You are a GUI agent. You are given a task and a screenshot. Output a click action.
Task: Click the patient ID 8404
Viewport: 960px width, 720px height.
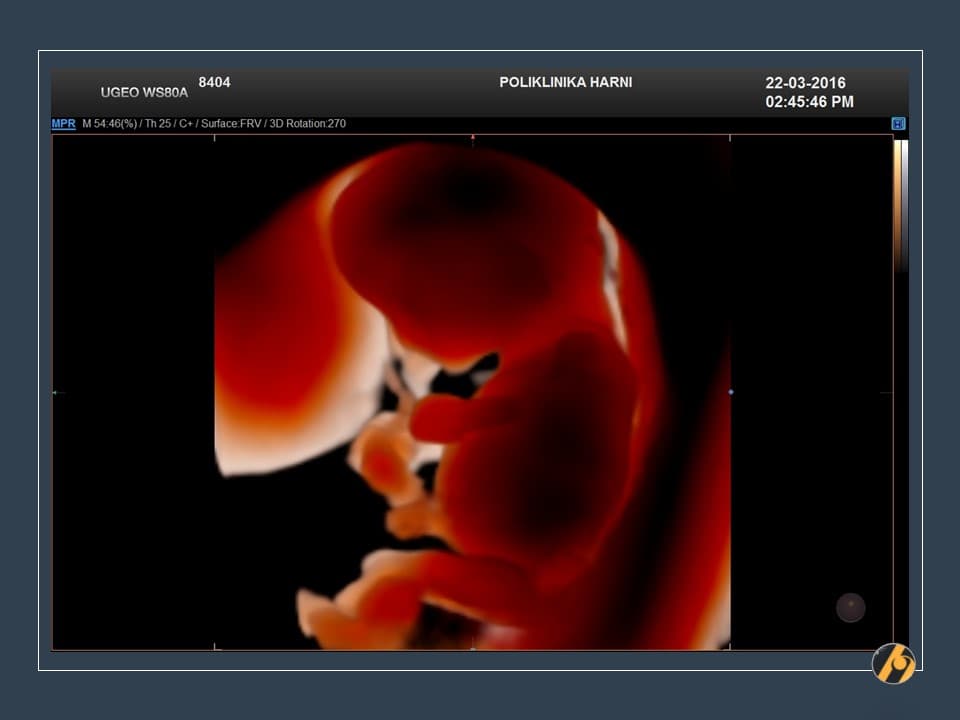(x=214, y=82)
